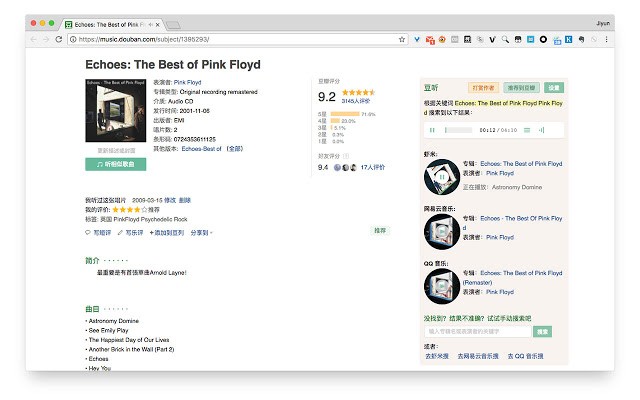The image size is (640, 400).
Task: Select the Echoes album browser tab
Action: pyautogui.click(x=108, y=22)
